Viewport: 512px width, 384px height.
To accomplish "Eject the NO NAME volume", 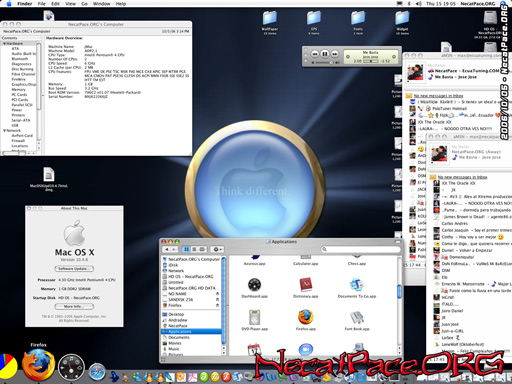I will [217, 294].
